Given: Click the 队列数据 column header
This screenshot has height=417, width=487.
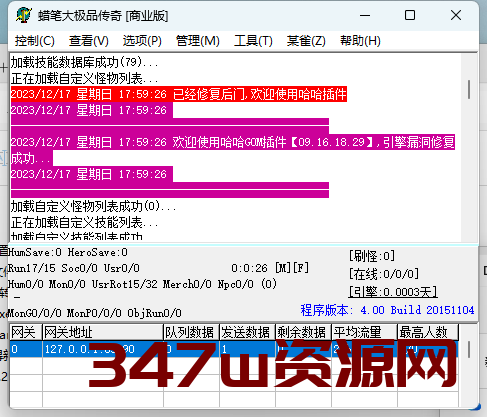Looking at the screenshot, I should pyautogui.click(x=191, y=332).
